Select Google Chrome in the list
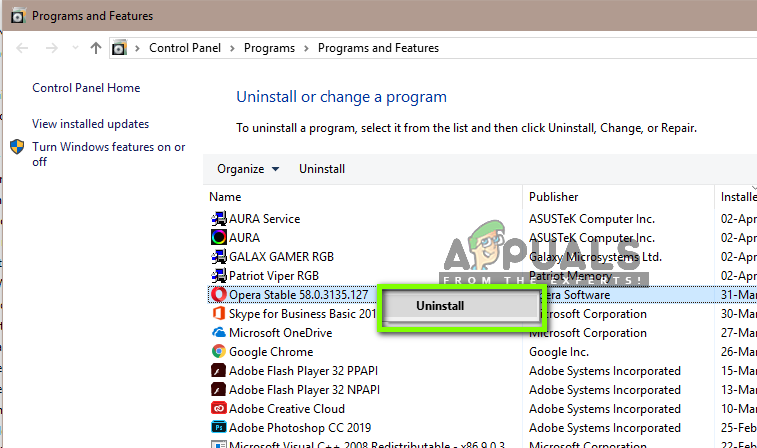757x448 pixels. point(271,352)
